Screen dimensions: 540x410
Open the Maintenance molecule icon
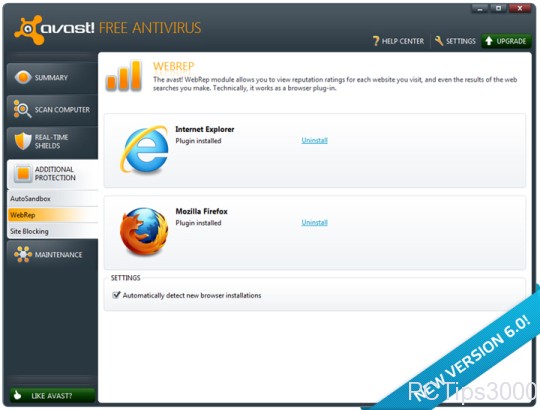23,254
